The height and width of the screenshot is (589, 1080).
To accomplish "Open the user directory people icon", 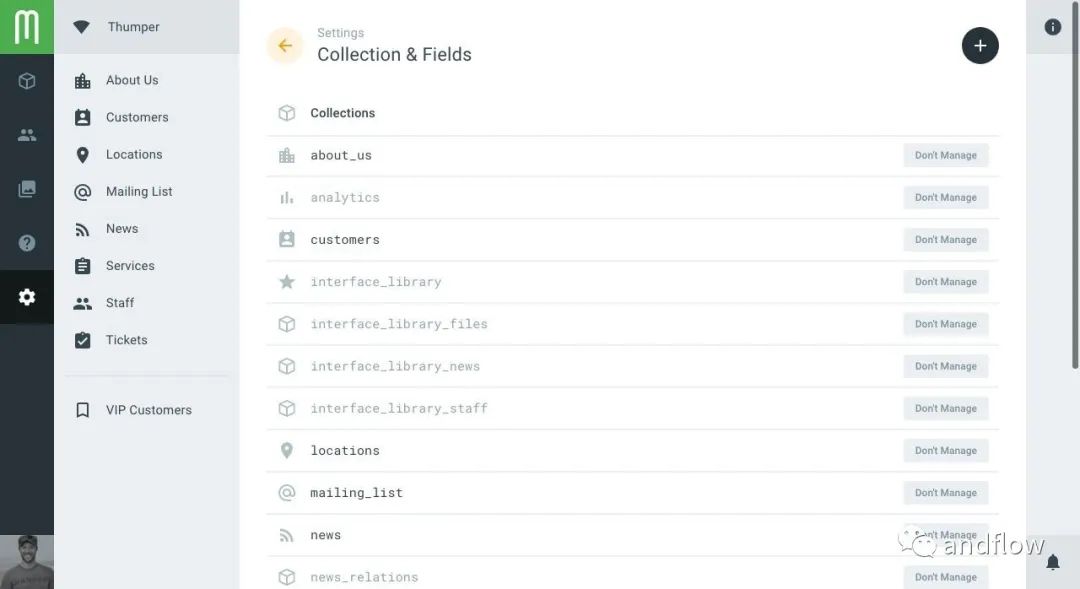I will tap(27, 135).
